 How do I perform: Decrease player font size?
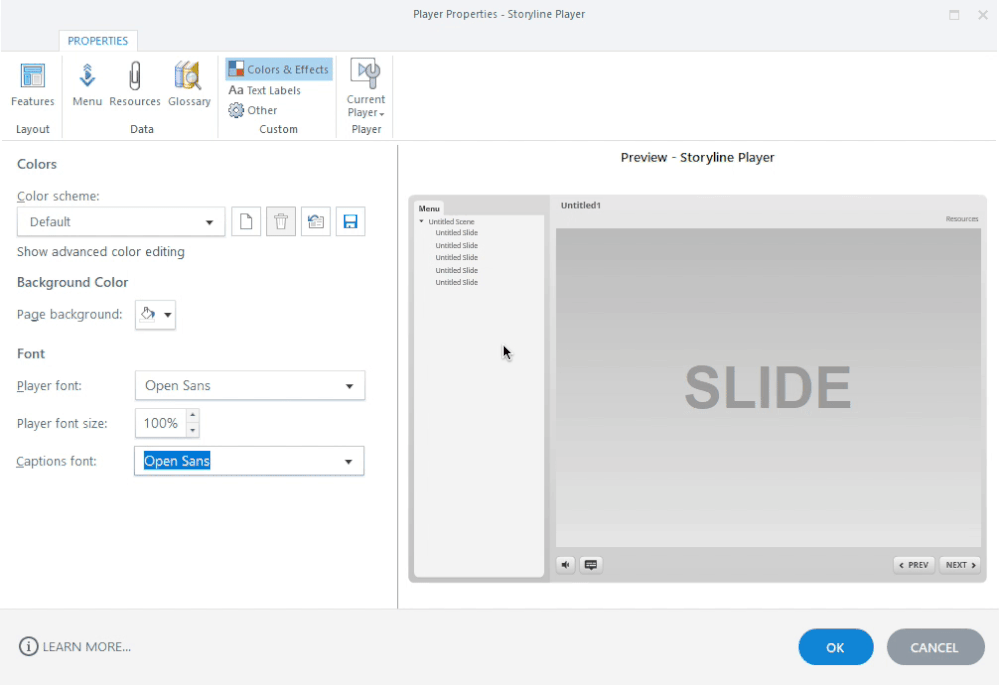[x=192, y=430]
